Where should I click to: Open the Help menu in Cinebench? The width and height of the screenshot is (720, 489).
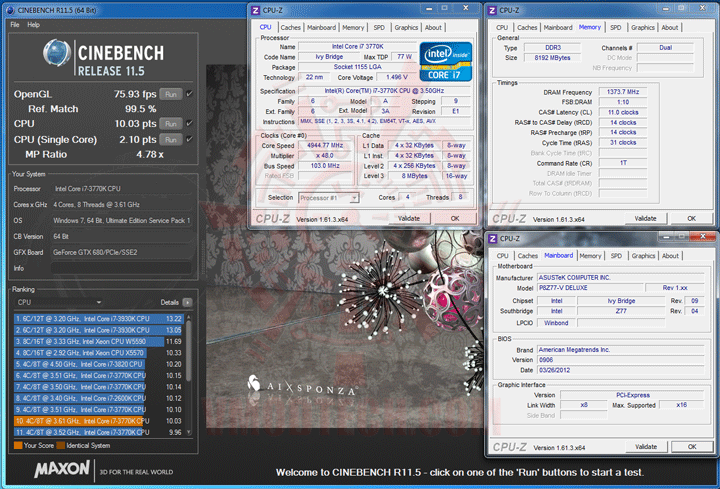tap(34, 25)
